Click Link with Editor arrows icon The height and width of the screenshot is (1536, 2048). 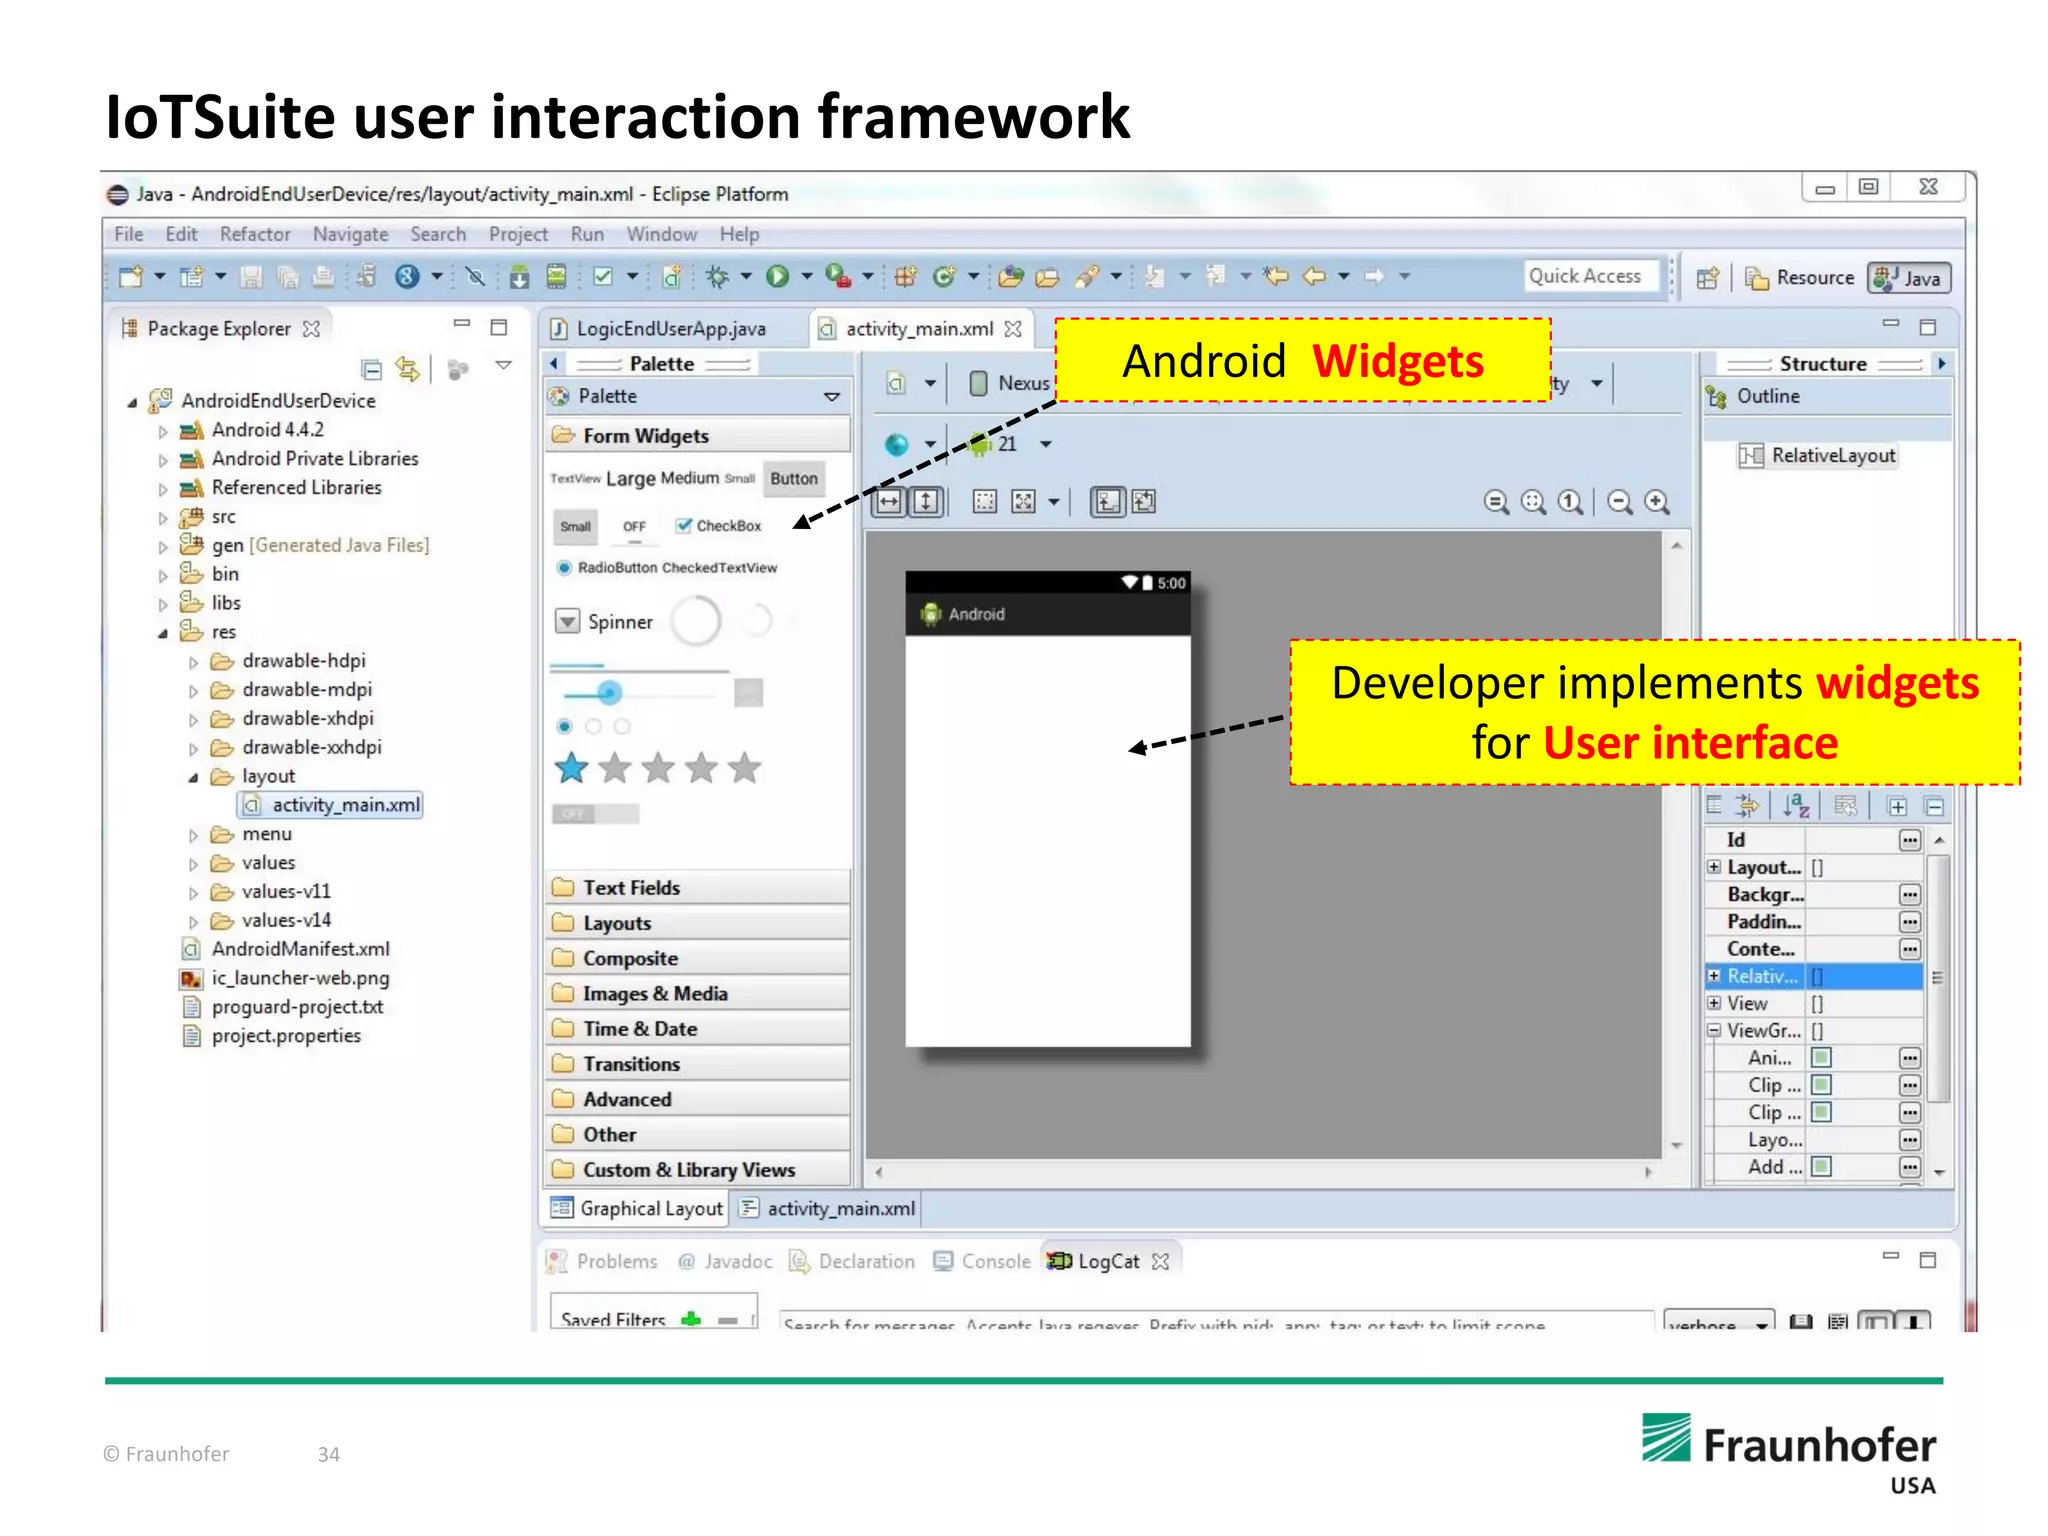pyautogui.click(x=407, y=369)
